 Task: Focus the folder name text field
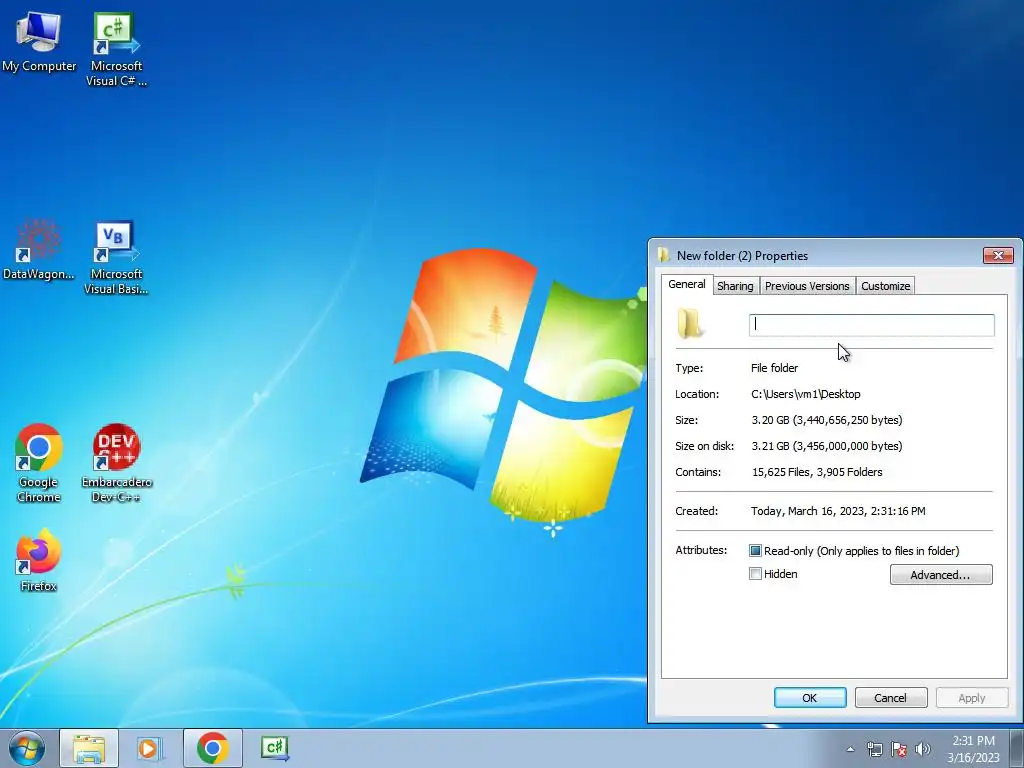[872, 325]
